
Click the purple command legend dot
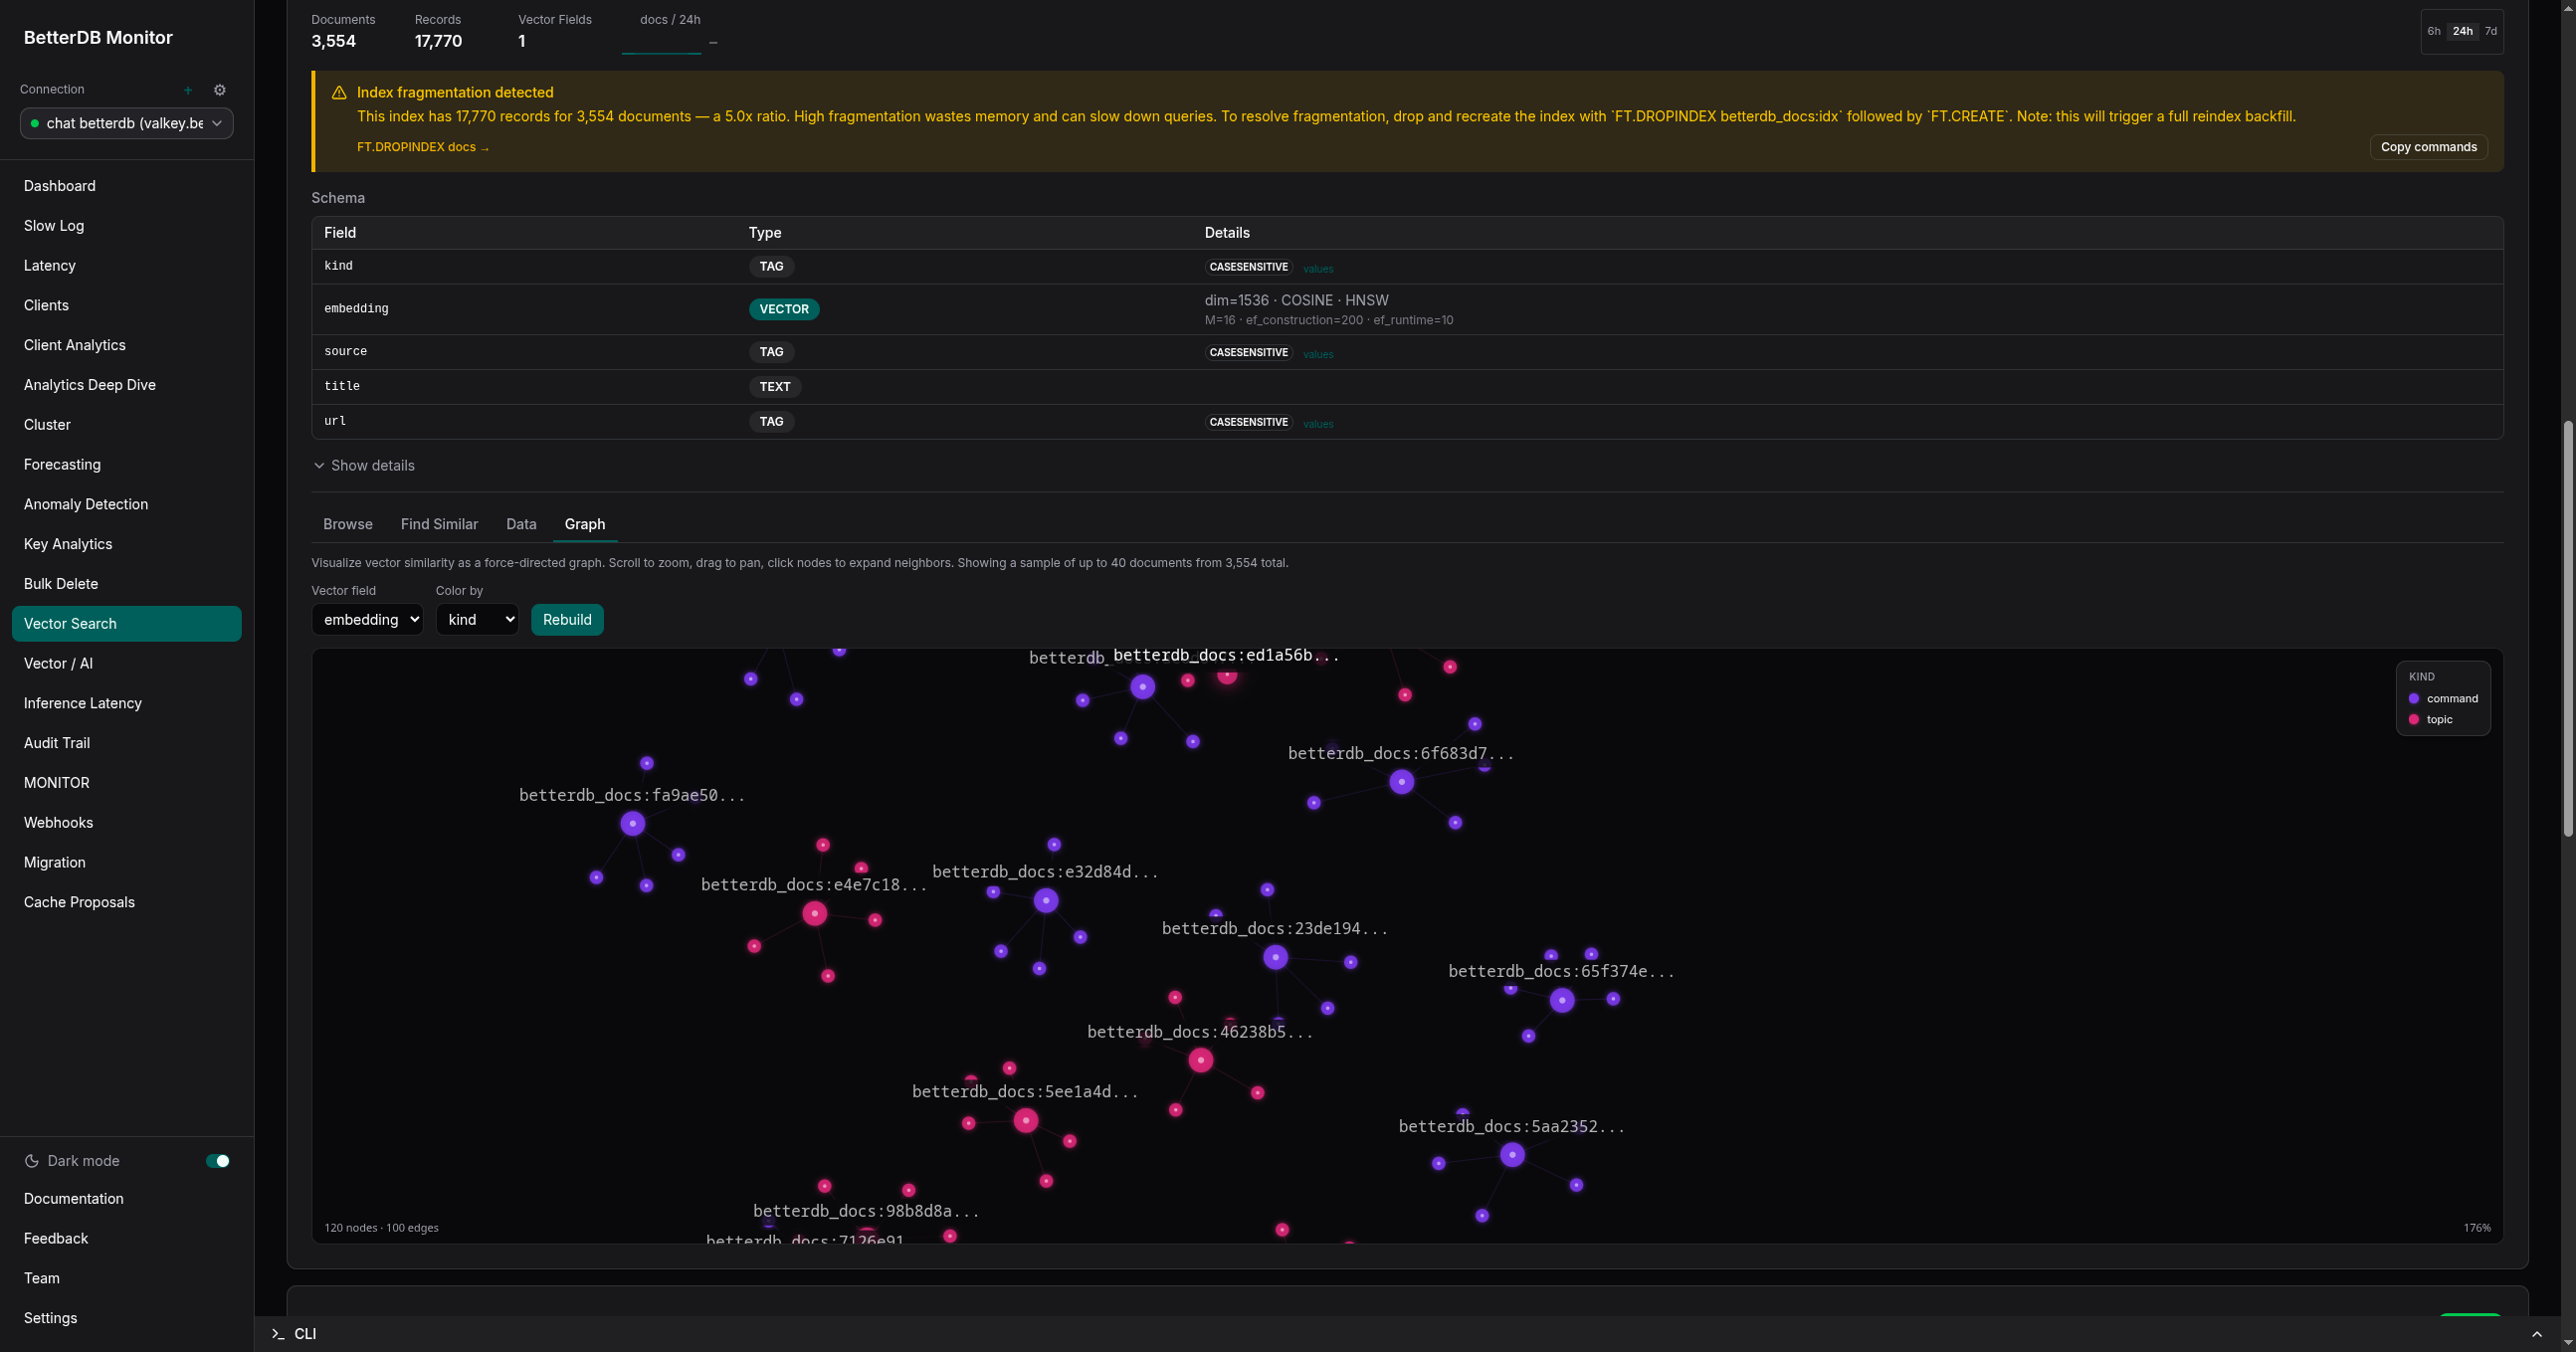pos(2414,699)
